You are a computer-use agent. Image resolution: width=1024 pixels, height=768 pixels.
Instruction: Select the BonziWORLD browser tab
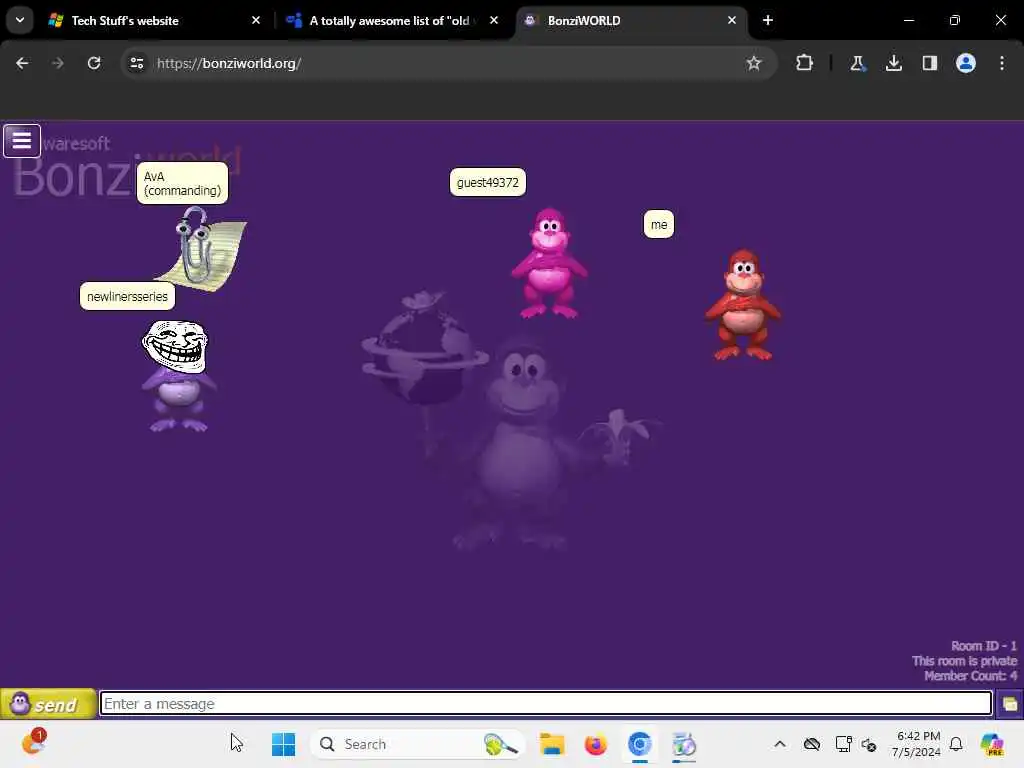pyautogui.click(x=631, y=20)
